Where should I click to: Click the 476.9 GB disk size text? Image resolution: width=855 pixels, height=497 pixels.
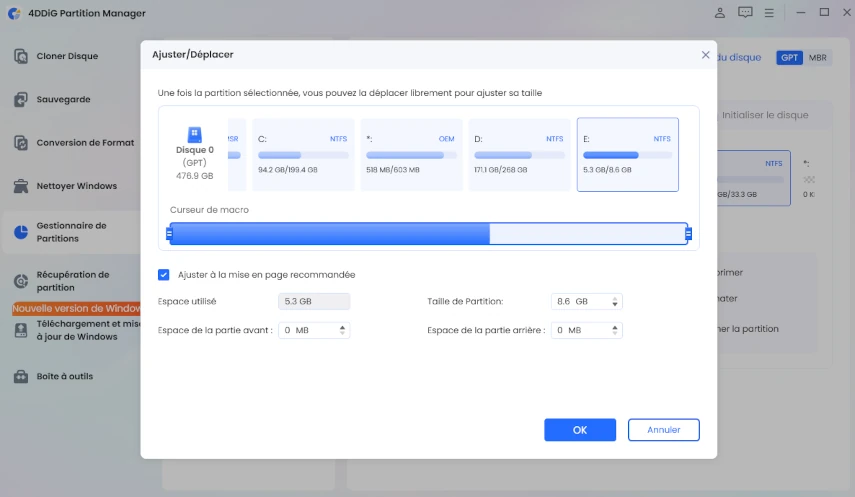pos(195,176)
